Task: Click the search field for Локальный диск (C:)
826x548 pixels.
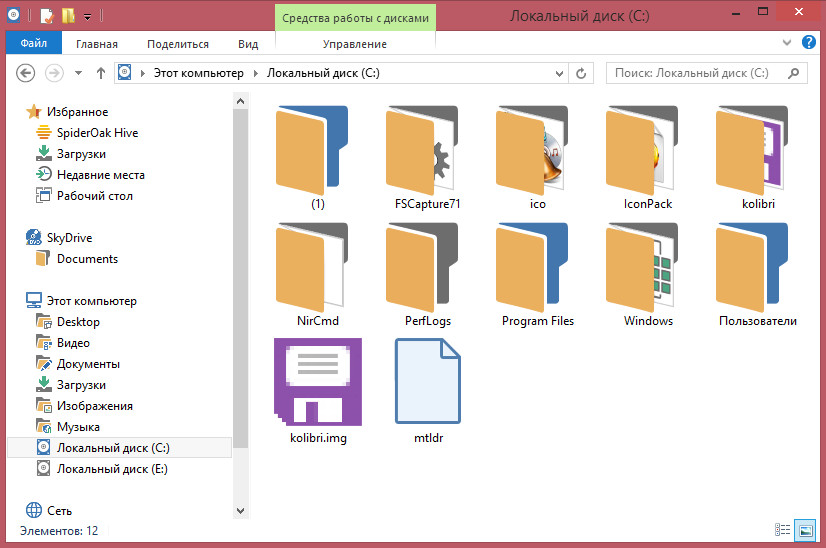Action: (706, 73)
